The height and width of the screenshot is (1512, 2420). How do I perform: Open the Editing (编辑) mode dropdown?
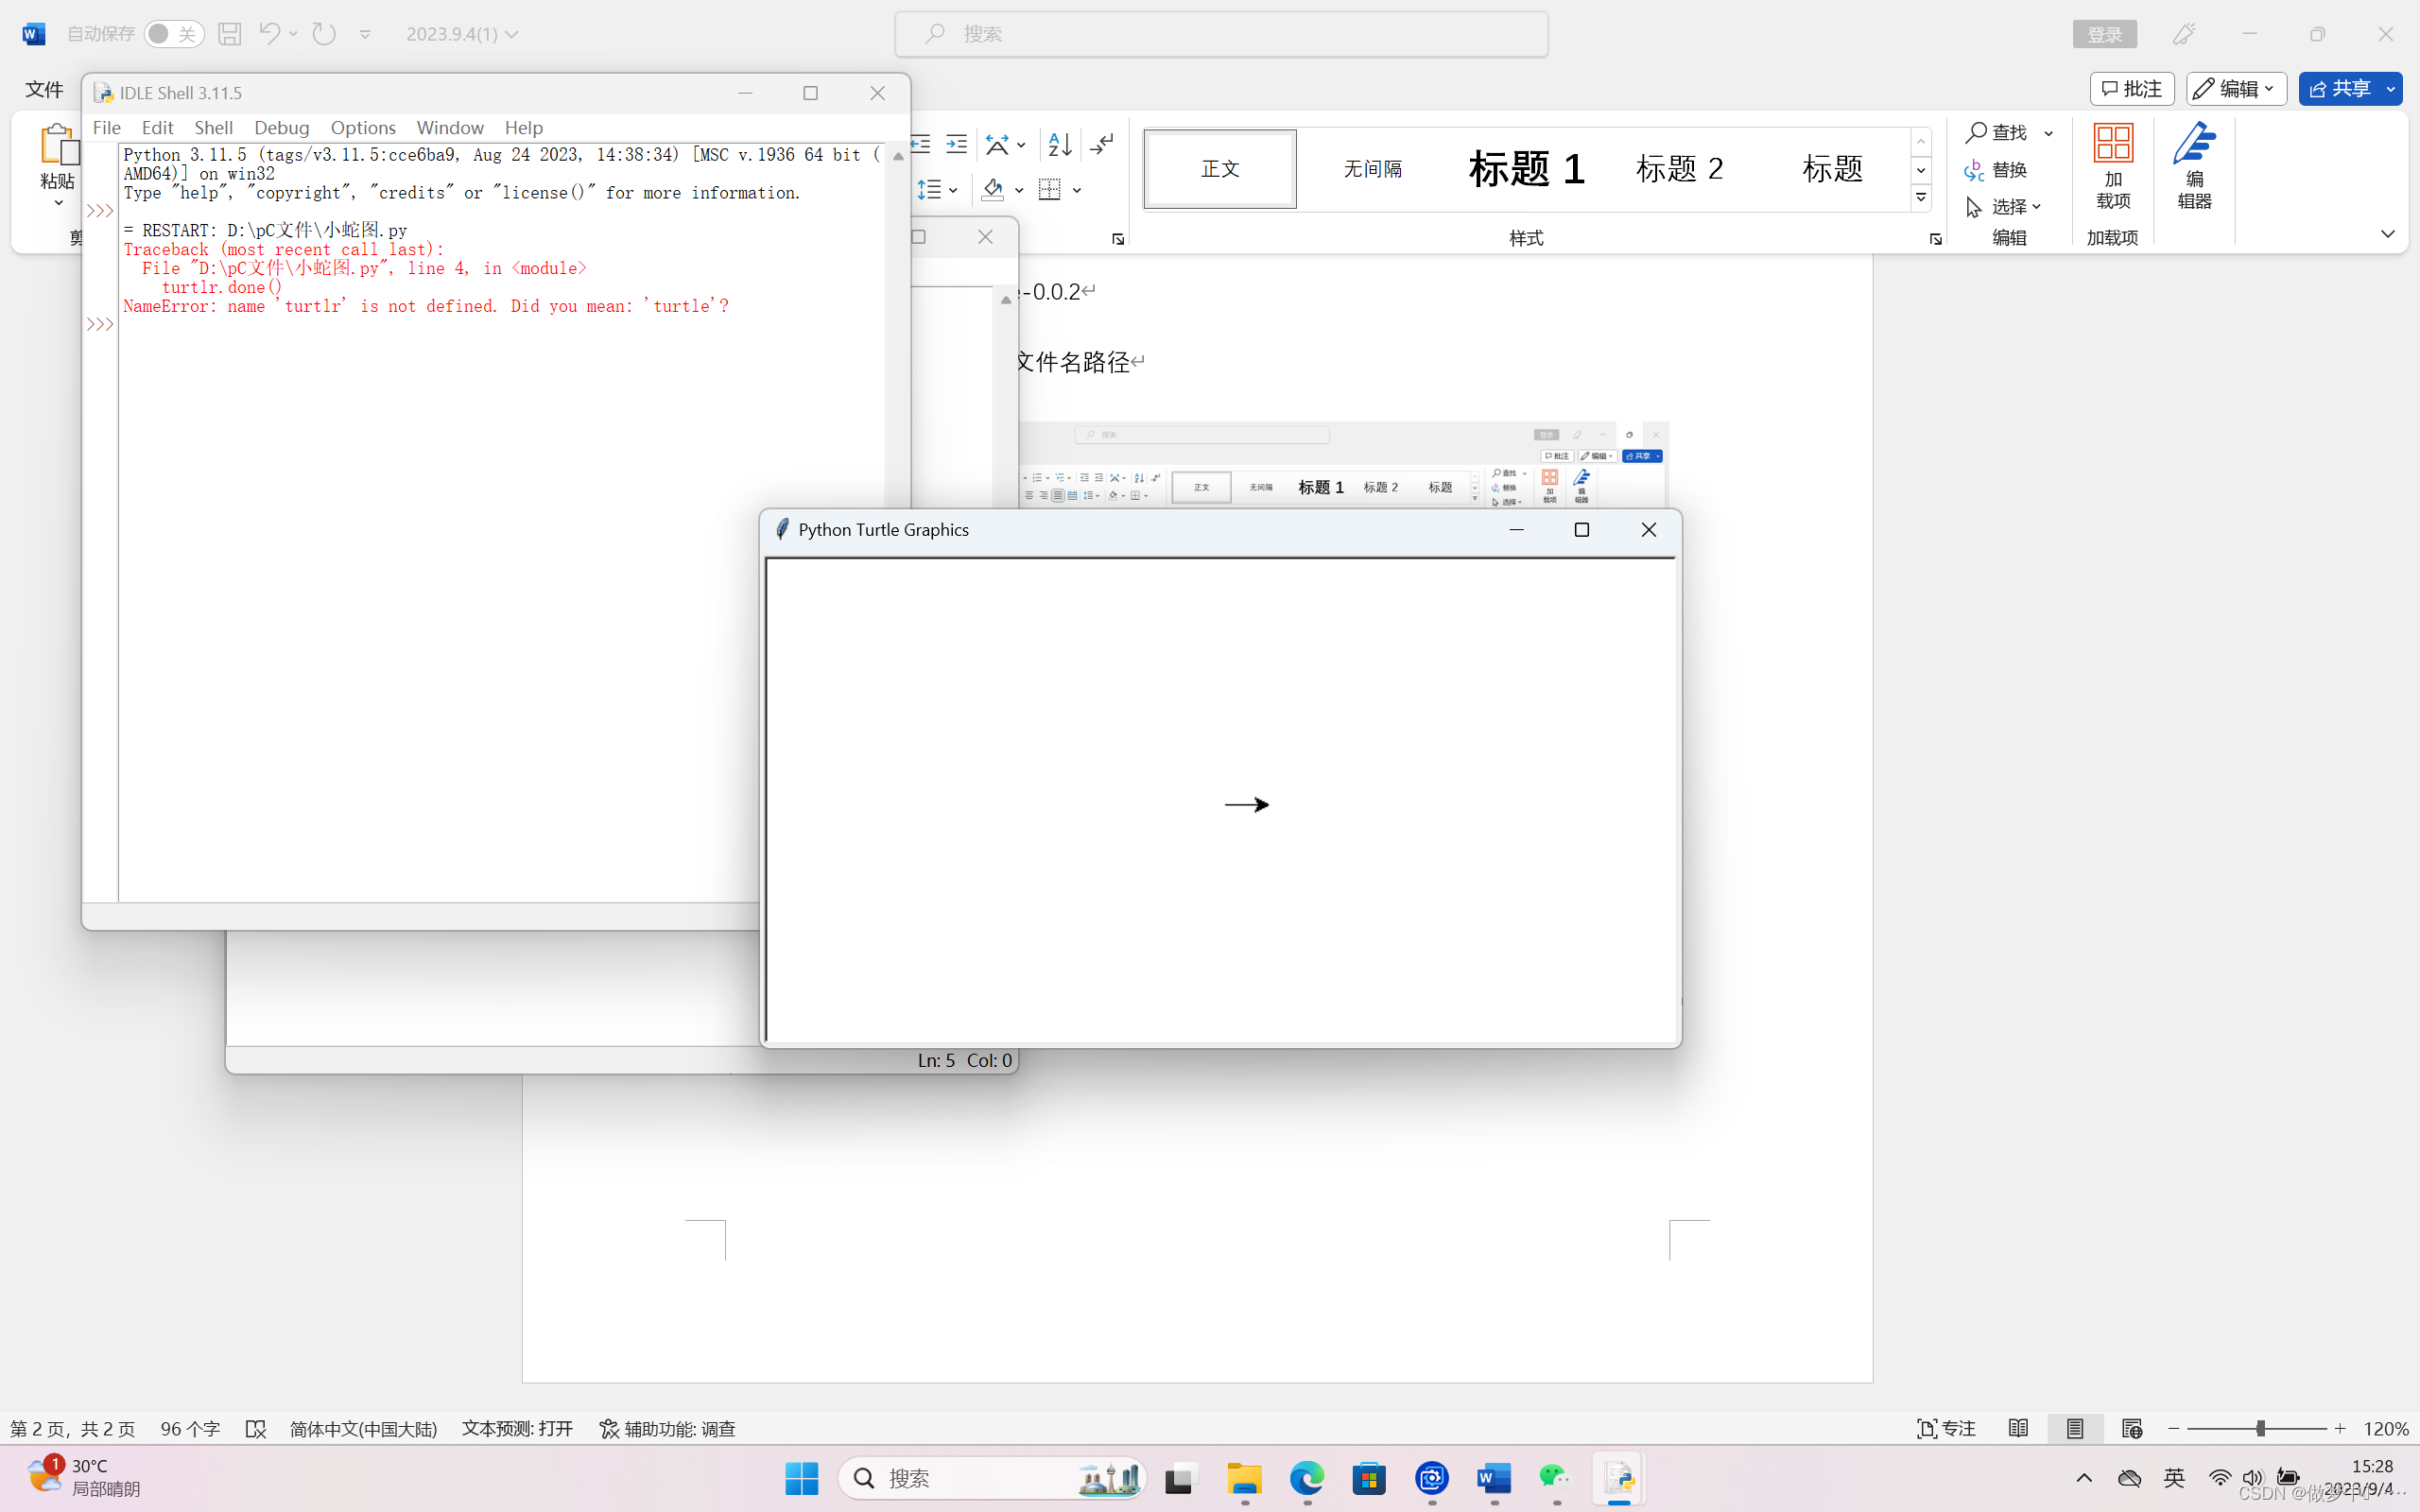pyautogui.click(x=2236, y=89)
